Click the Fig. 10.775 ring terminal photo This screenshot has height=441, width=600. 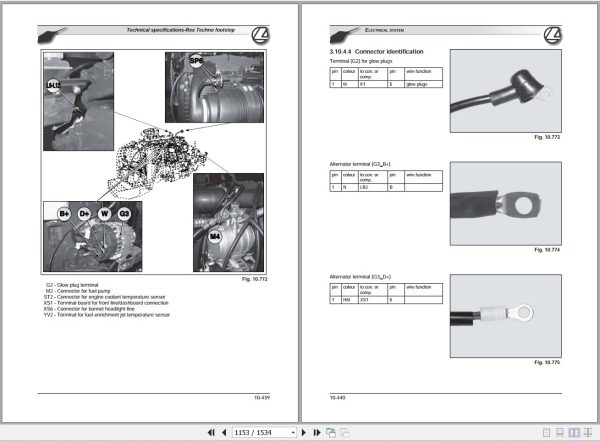click(x=505, y=316)
